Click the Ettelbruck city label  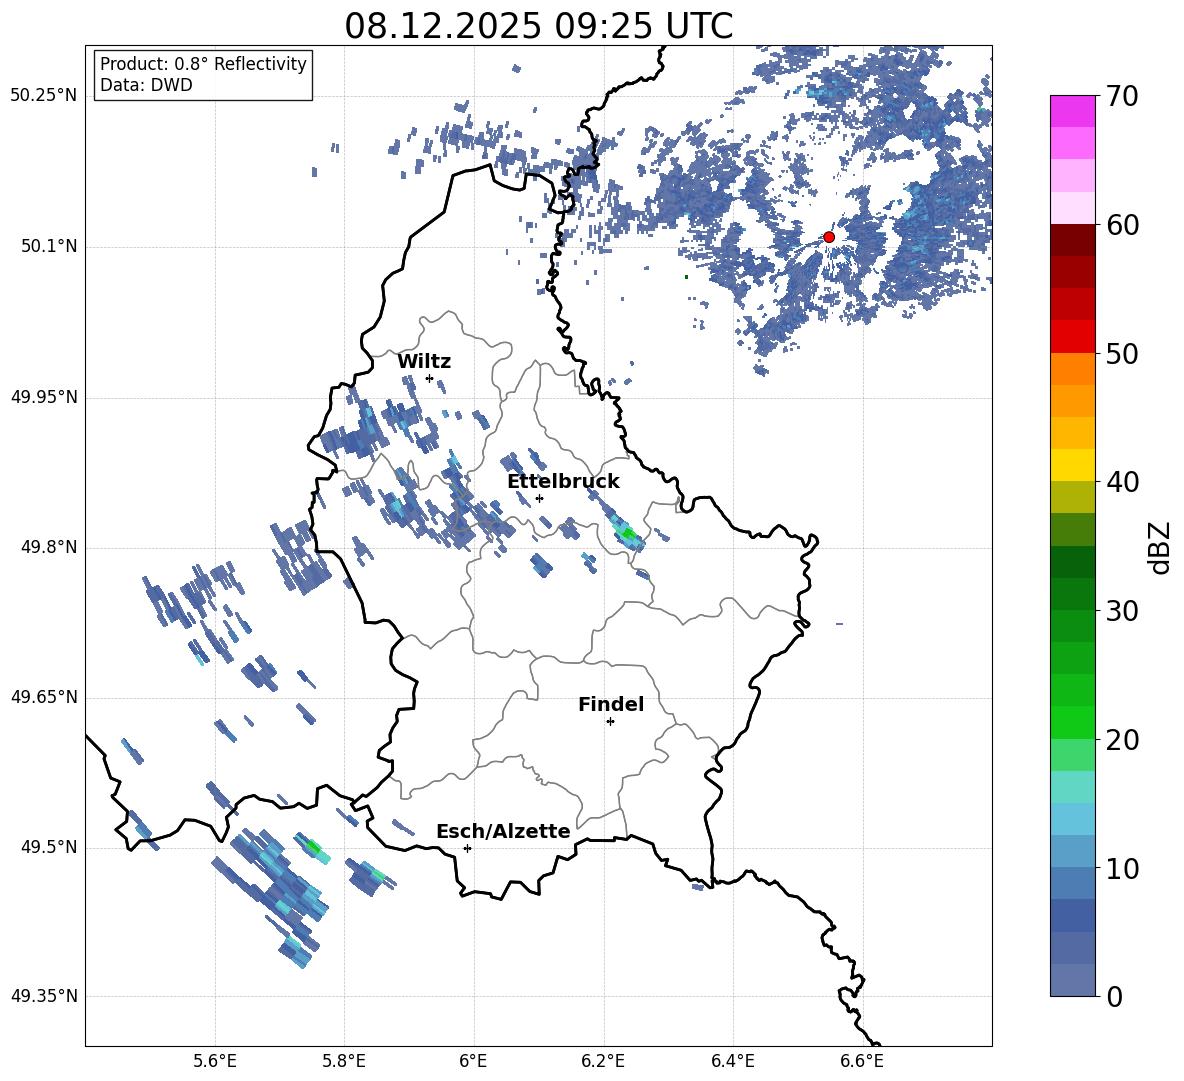tap(563, 482)
